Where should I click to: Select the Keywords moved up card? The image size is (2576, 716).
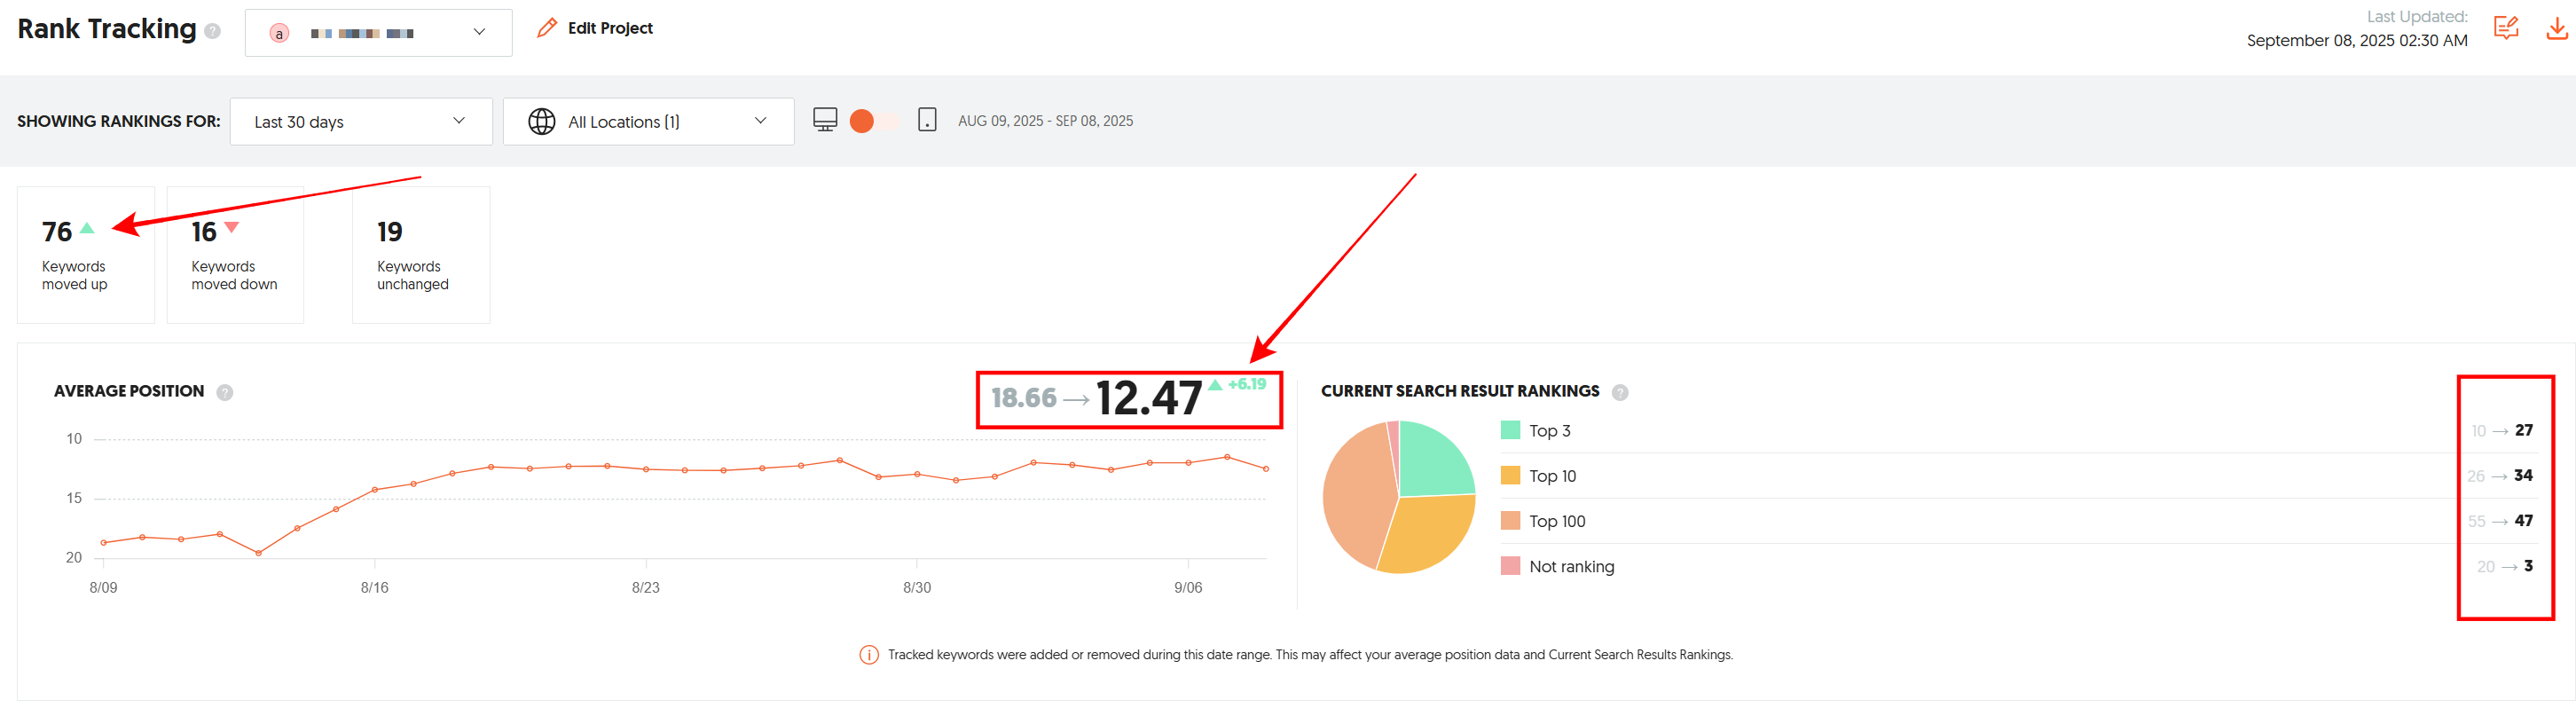(x=86, y=255)
